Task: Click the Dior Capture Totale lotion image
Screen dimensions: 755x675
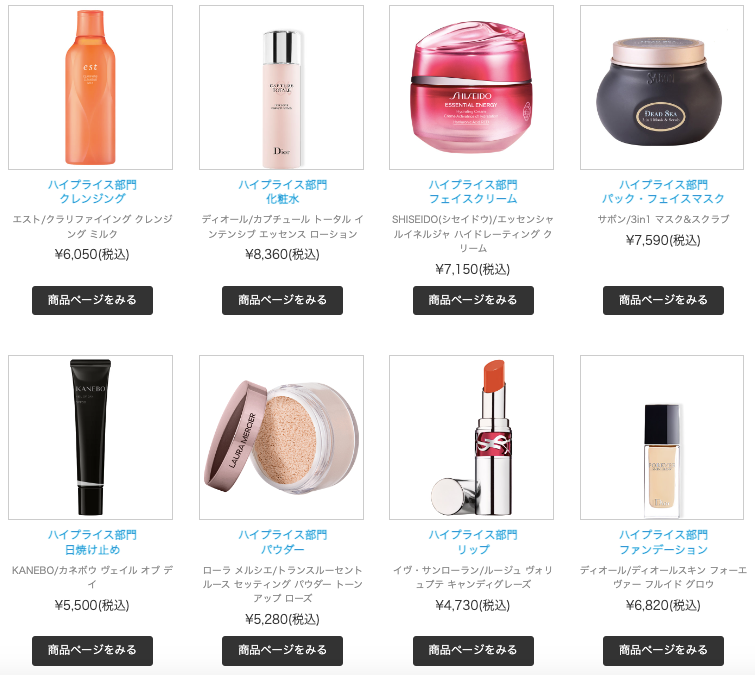Action: click(281, 88)
